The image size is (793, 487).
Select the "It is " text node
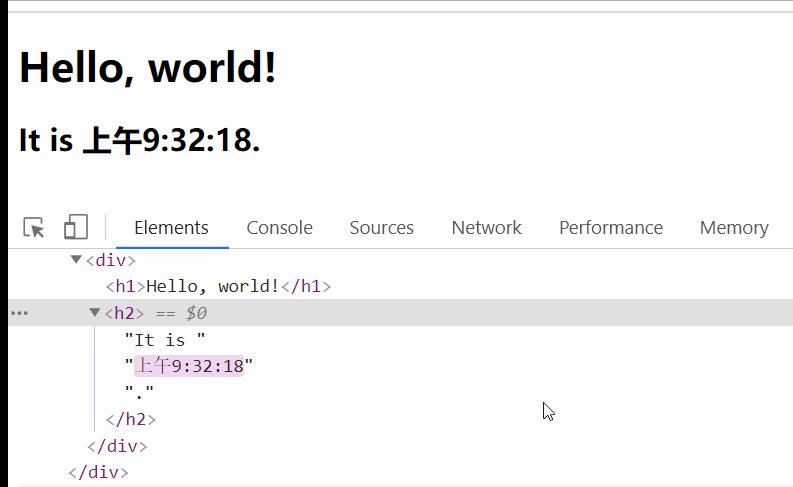tap(164, 340)
